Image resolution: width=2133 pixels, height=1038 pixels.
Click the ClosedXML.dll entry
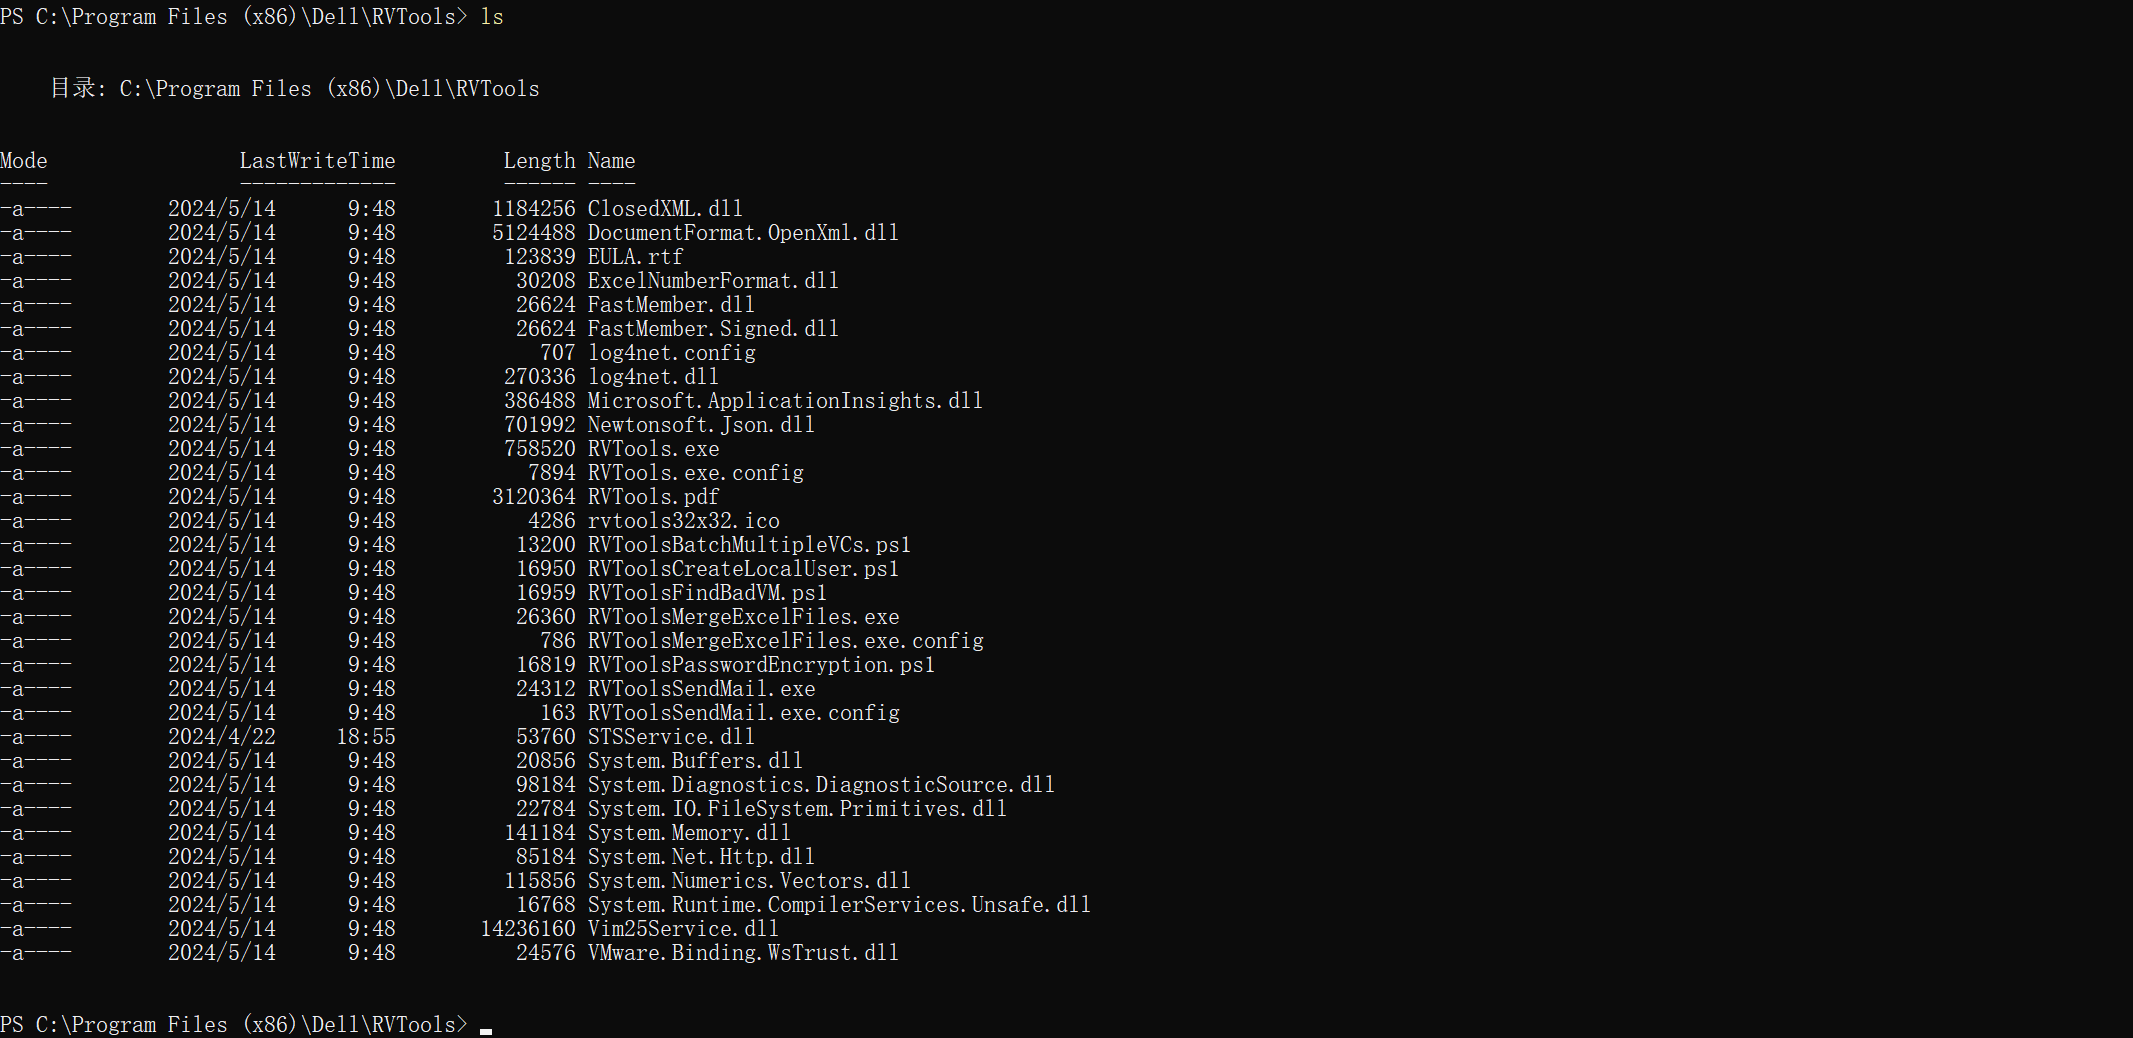[665, 209]
